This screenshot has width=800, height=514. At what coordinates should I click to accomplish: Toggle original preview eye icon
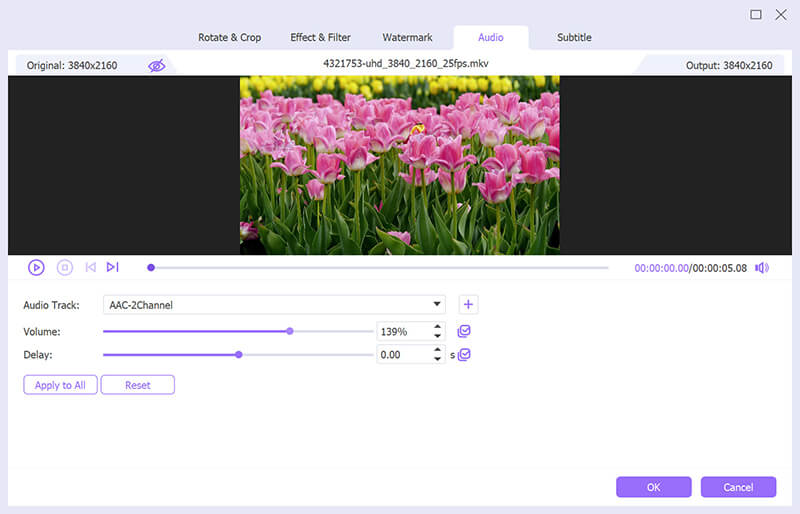pos(157,65)
